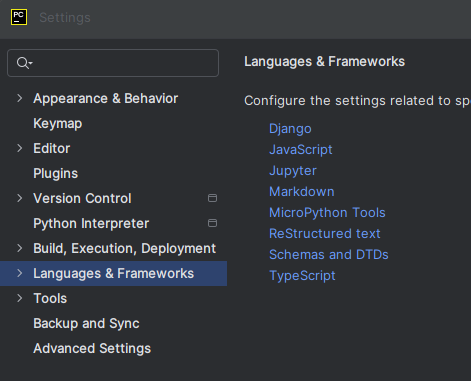
Task: Open Advanced Settings page
Action: pos(92,348)
